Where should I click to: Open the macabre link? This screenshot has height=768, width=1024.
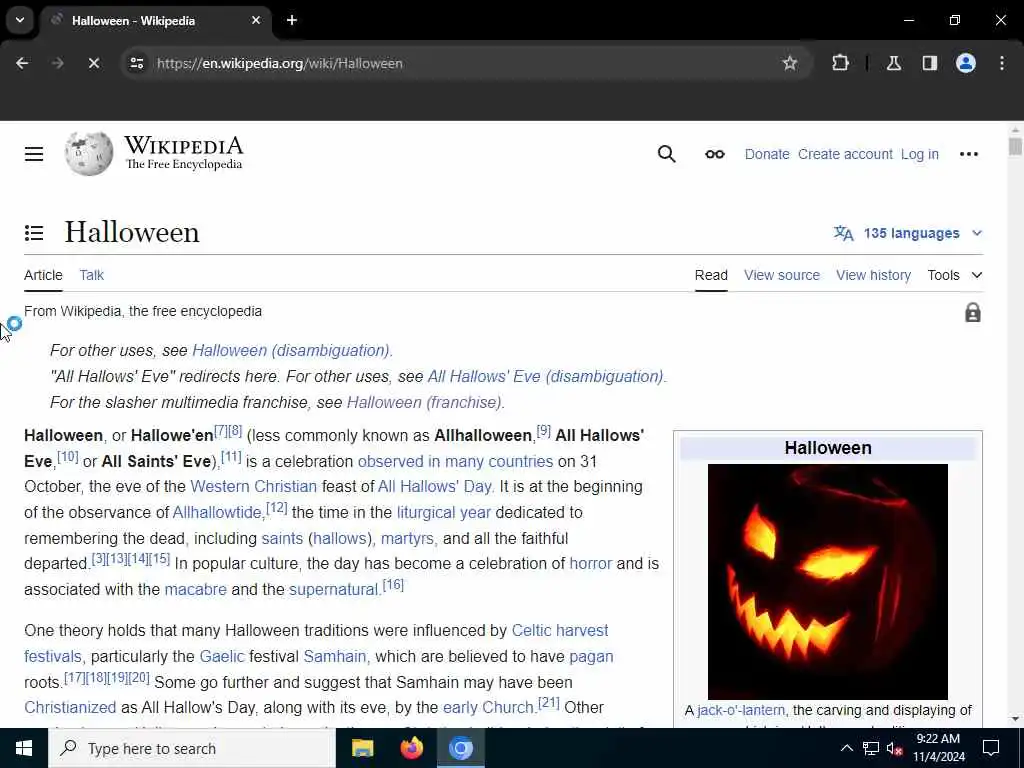[x=195, y=590]
